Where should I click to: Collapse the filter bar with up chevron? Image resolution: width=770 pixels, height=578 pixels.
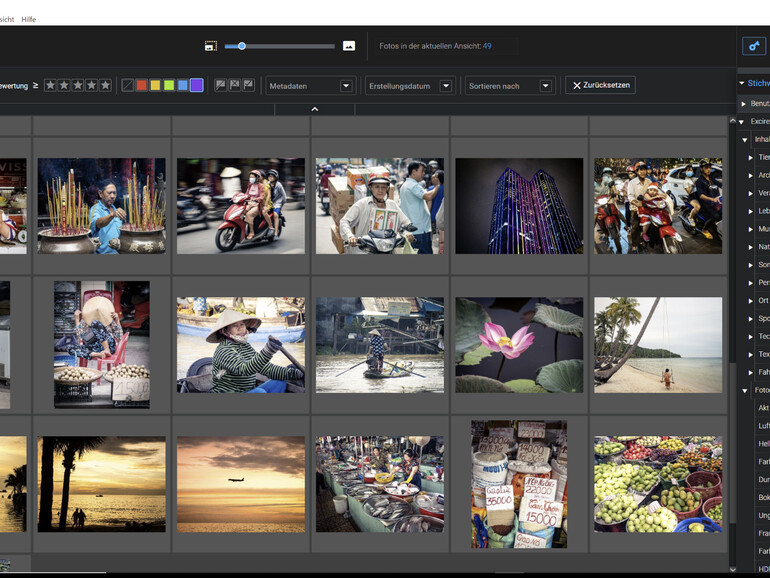coord(314,108)
